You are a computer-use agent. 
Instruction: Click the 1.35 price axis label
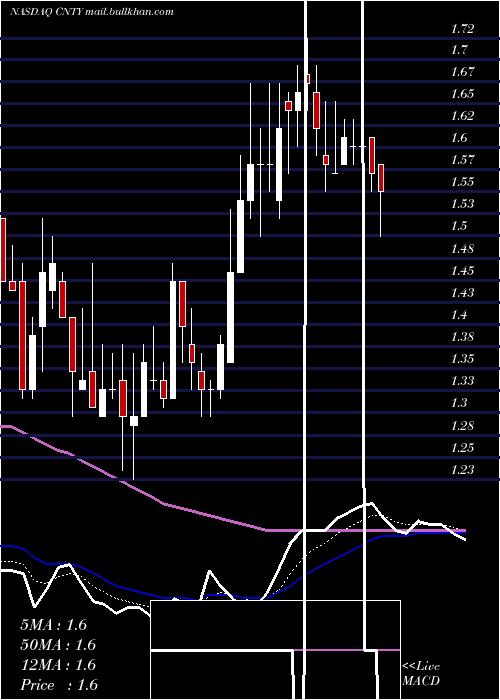point(462,359)
